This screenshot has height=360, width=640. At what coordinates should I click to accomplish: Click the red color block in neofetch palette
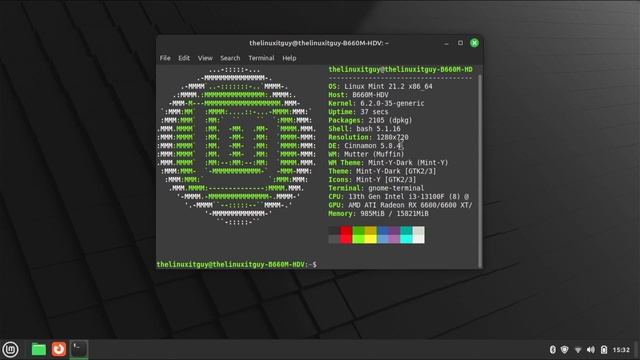[x=346, y=235]
